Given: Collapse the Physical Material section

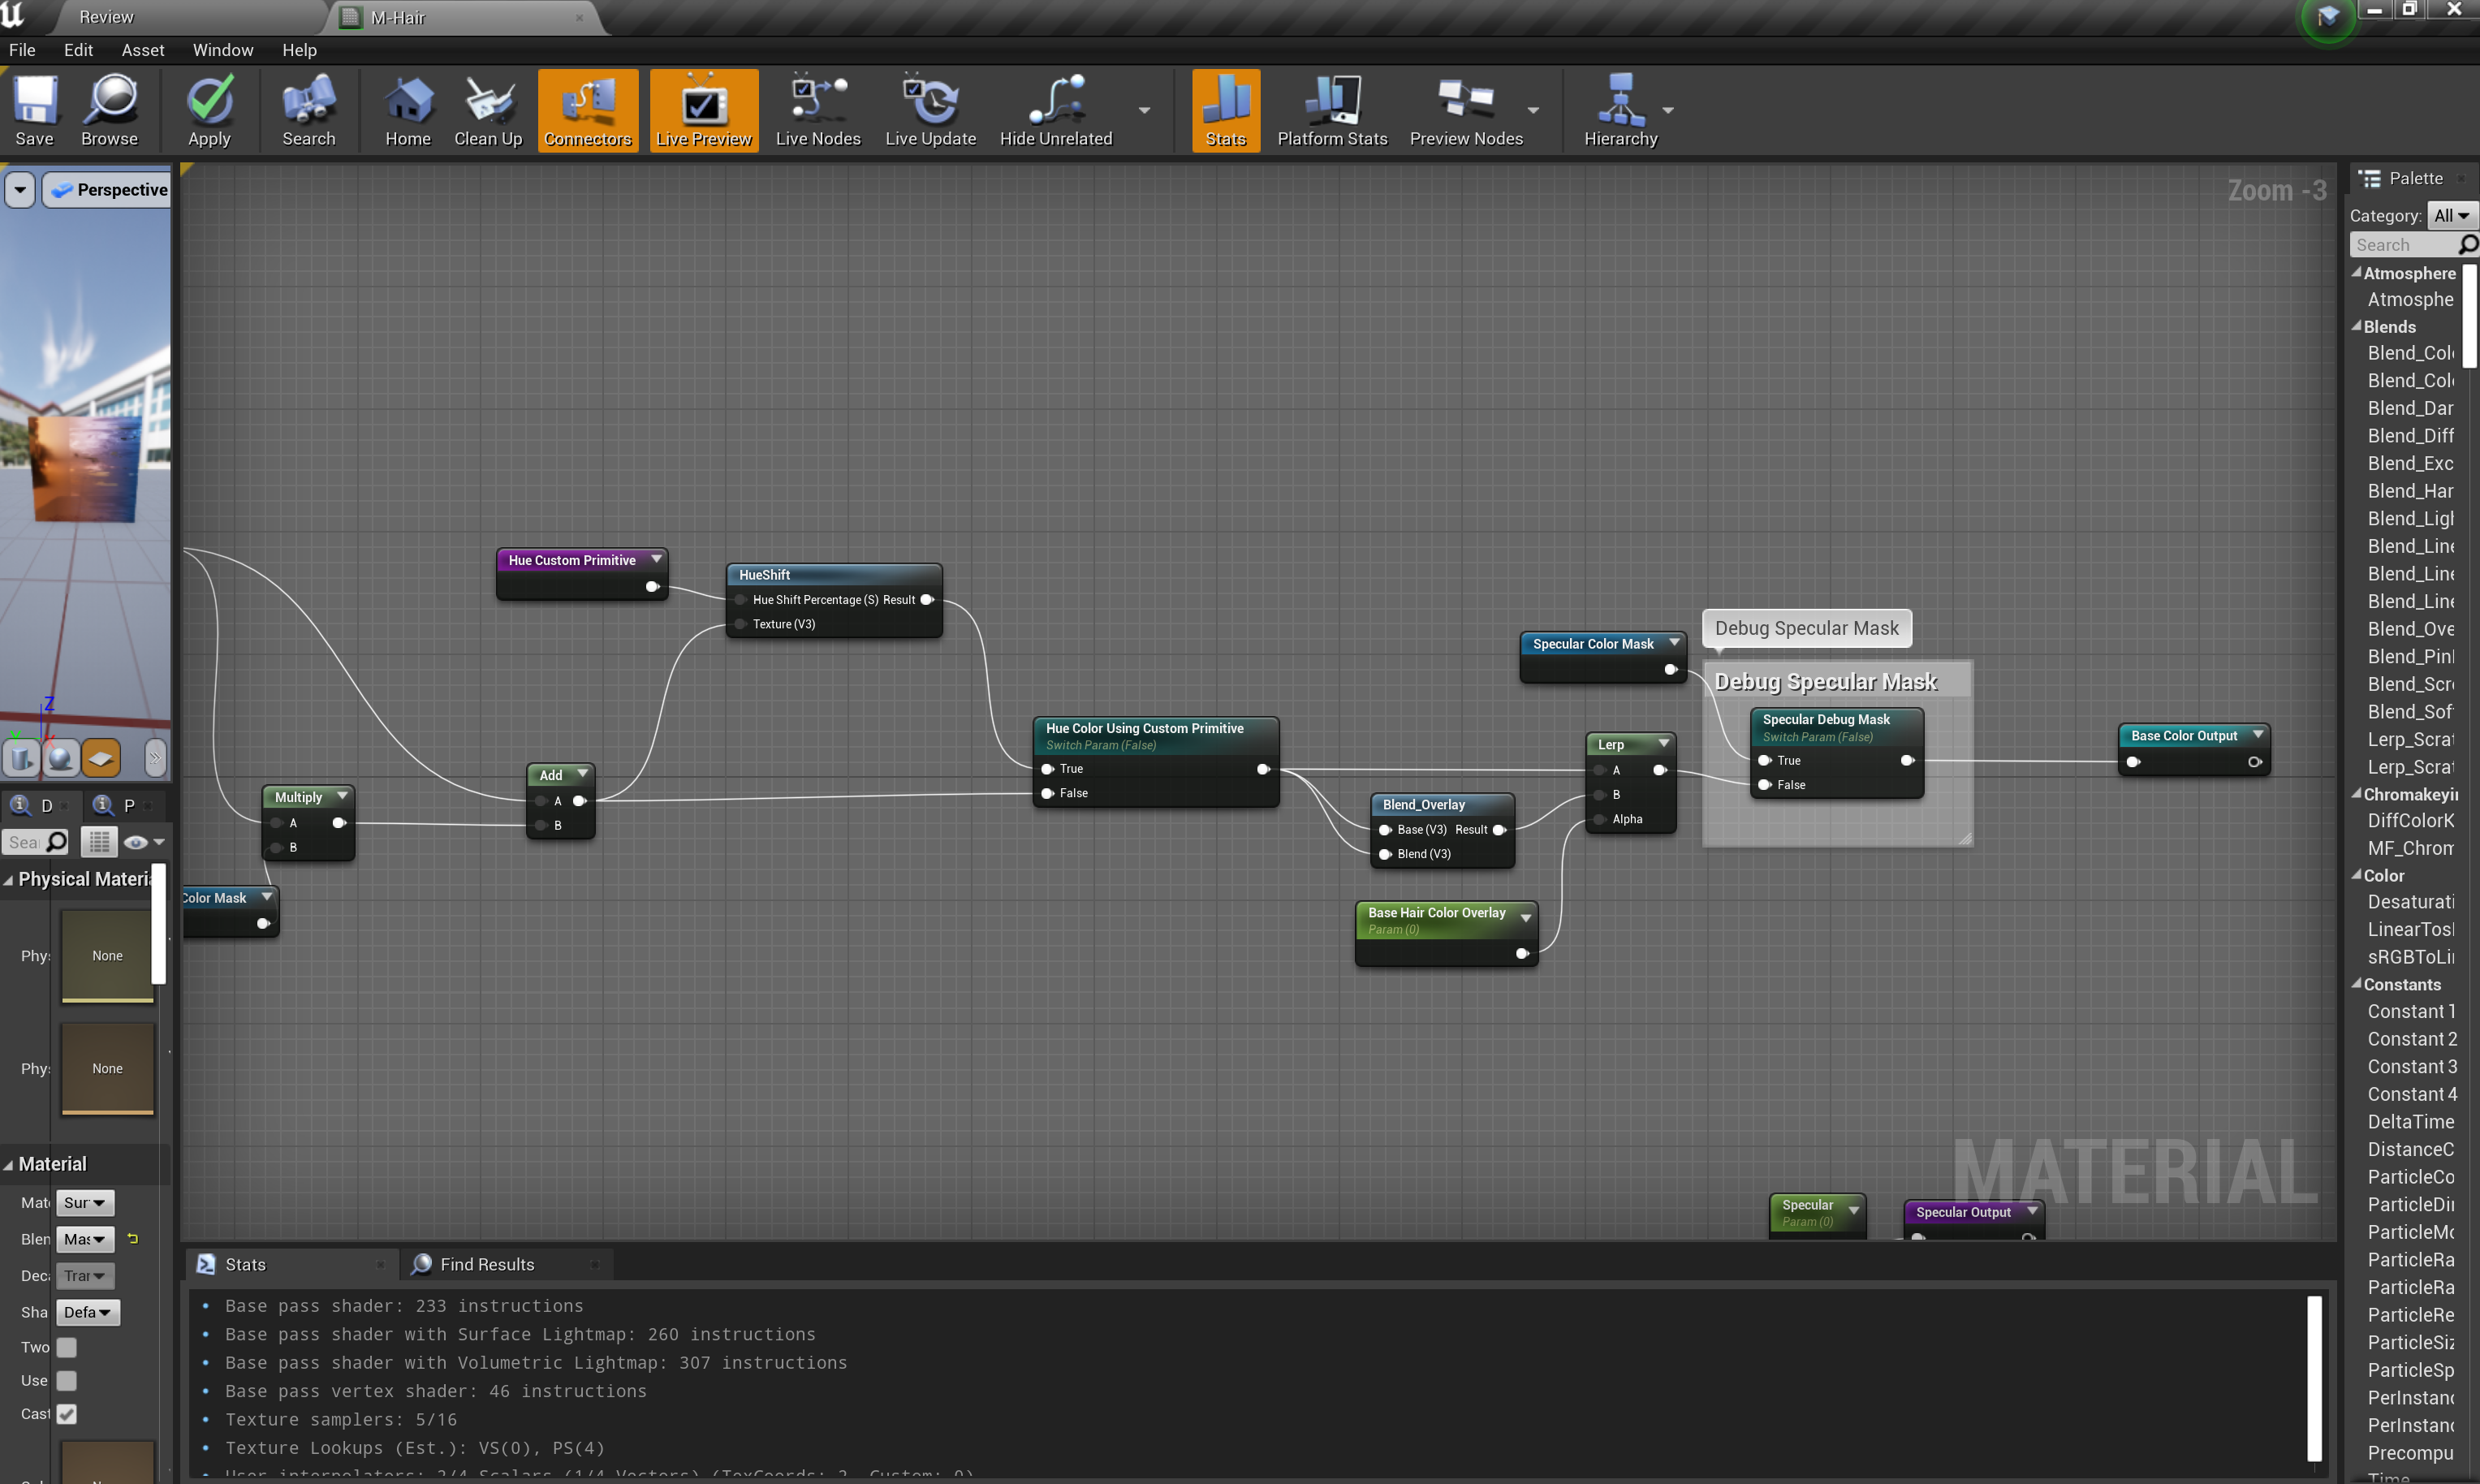Looking at the screenshot, I should coord(8,880).
